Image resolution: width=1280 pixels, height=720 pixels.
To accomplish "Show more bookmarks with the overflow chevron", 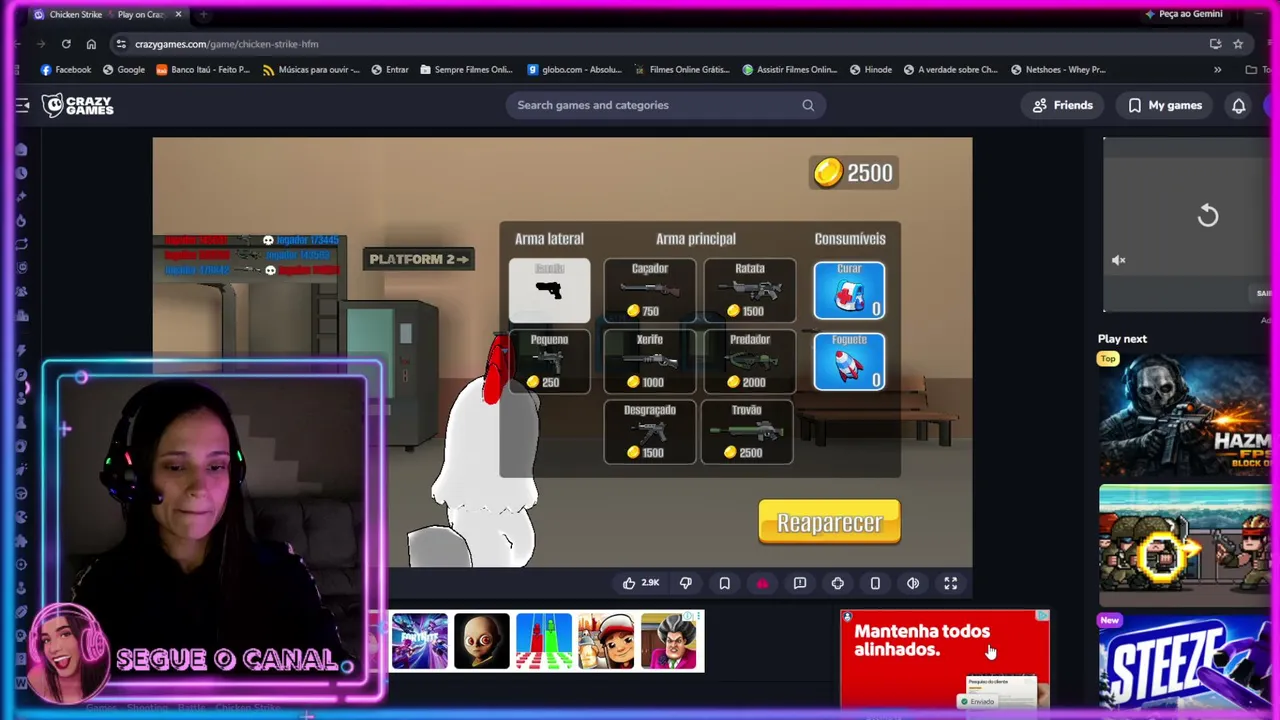I will pyautogui.click(x=1217, y=70).
